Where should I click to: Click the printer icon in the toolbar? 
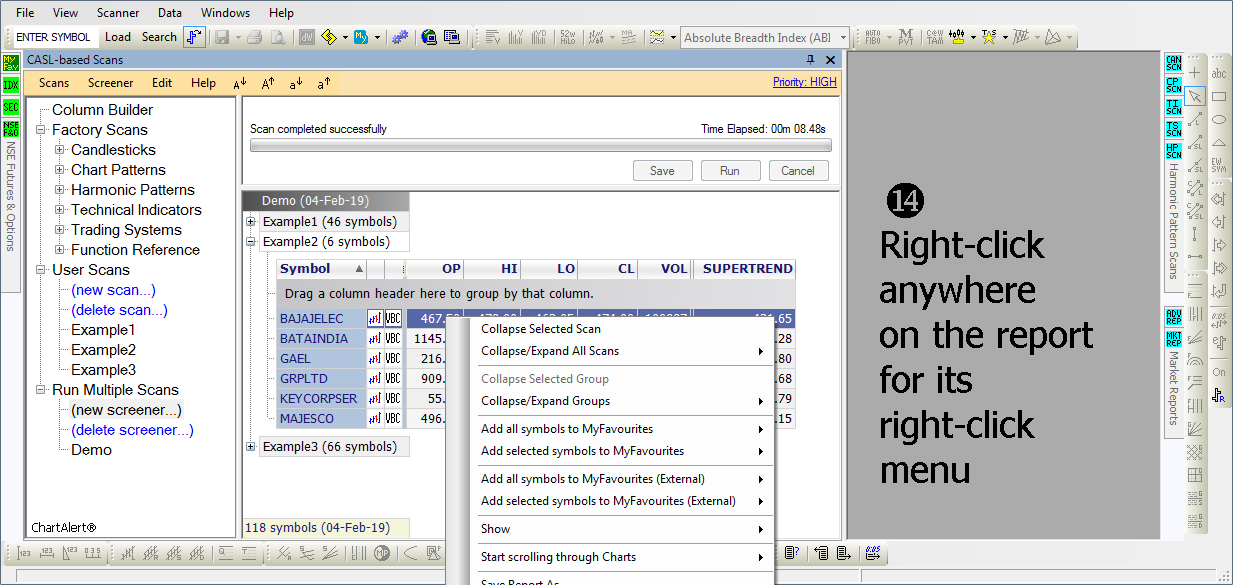coord(255,37)
